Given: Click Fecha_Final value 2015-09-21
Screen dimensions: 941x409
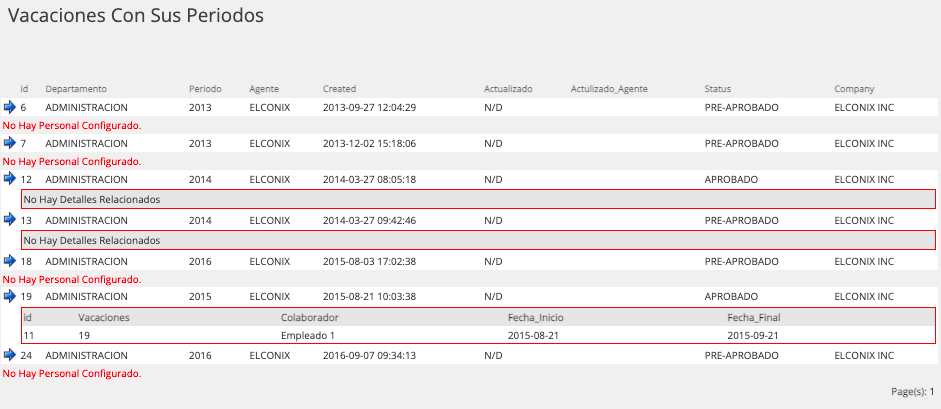Looking at the screenshot, I should [x=753, y=336].
